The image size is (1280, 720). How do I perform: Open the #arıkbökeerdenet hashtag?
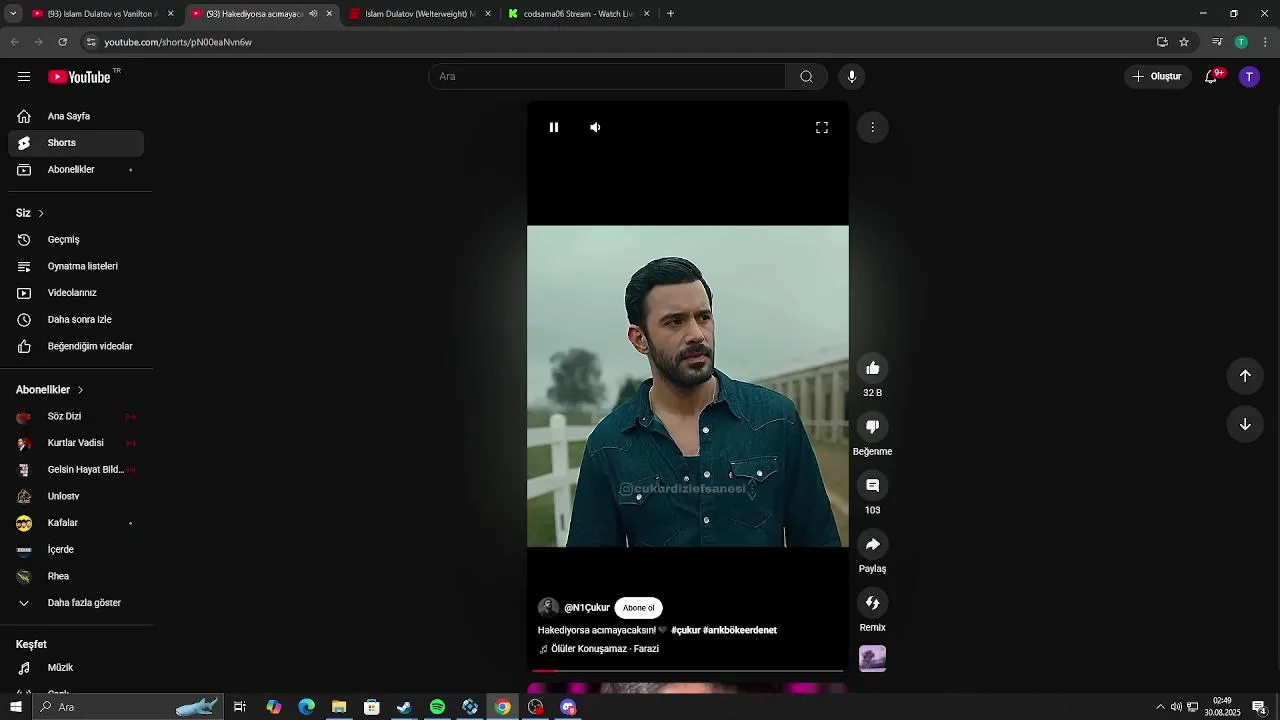pos(740,630)
